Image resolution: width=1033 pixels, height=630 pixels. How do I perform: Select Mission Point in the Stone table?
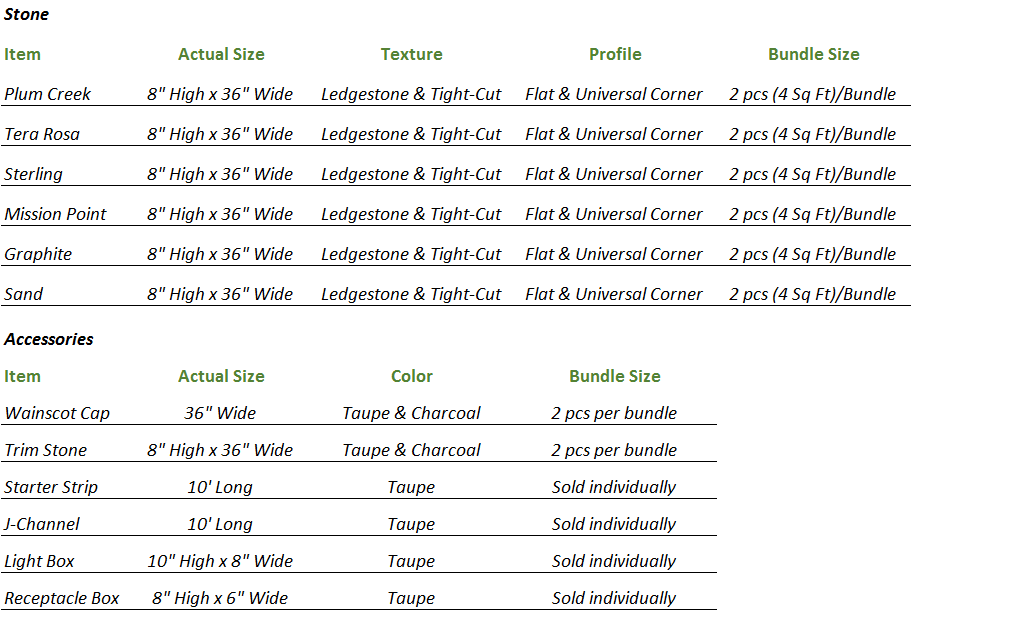point(55,214)
